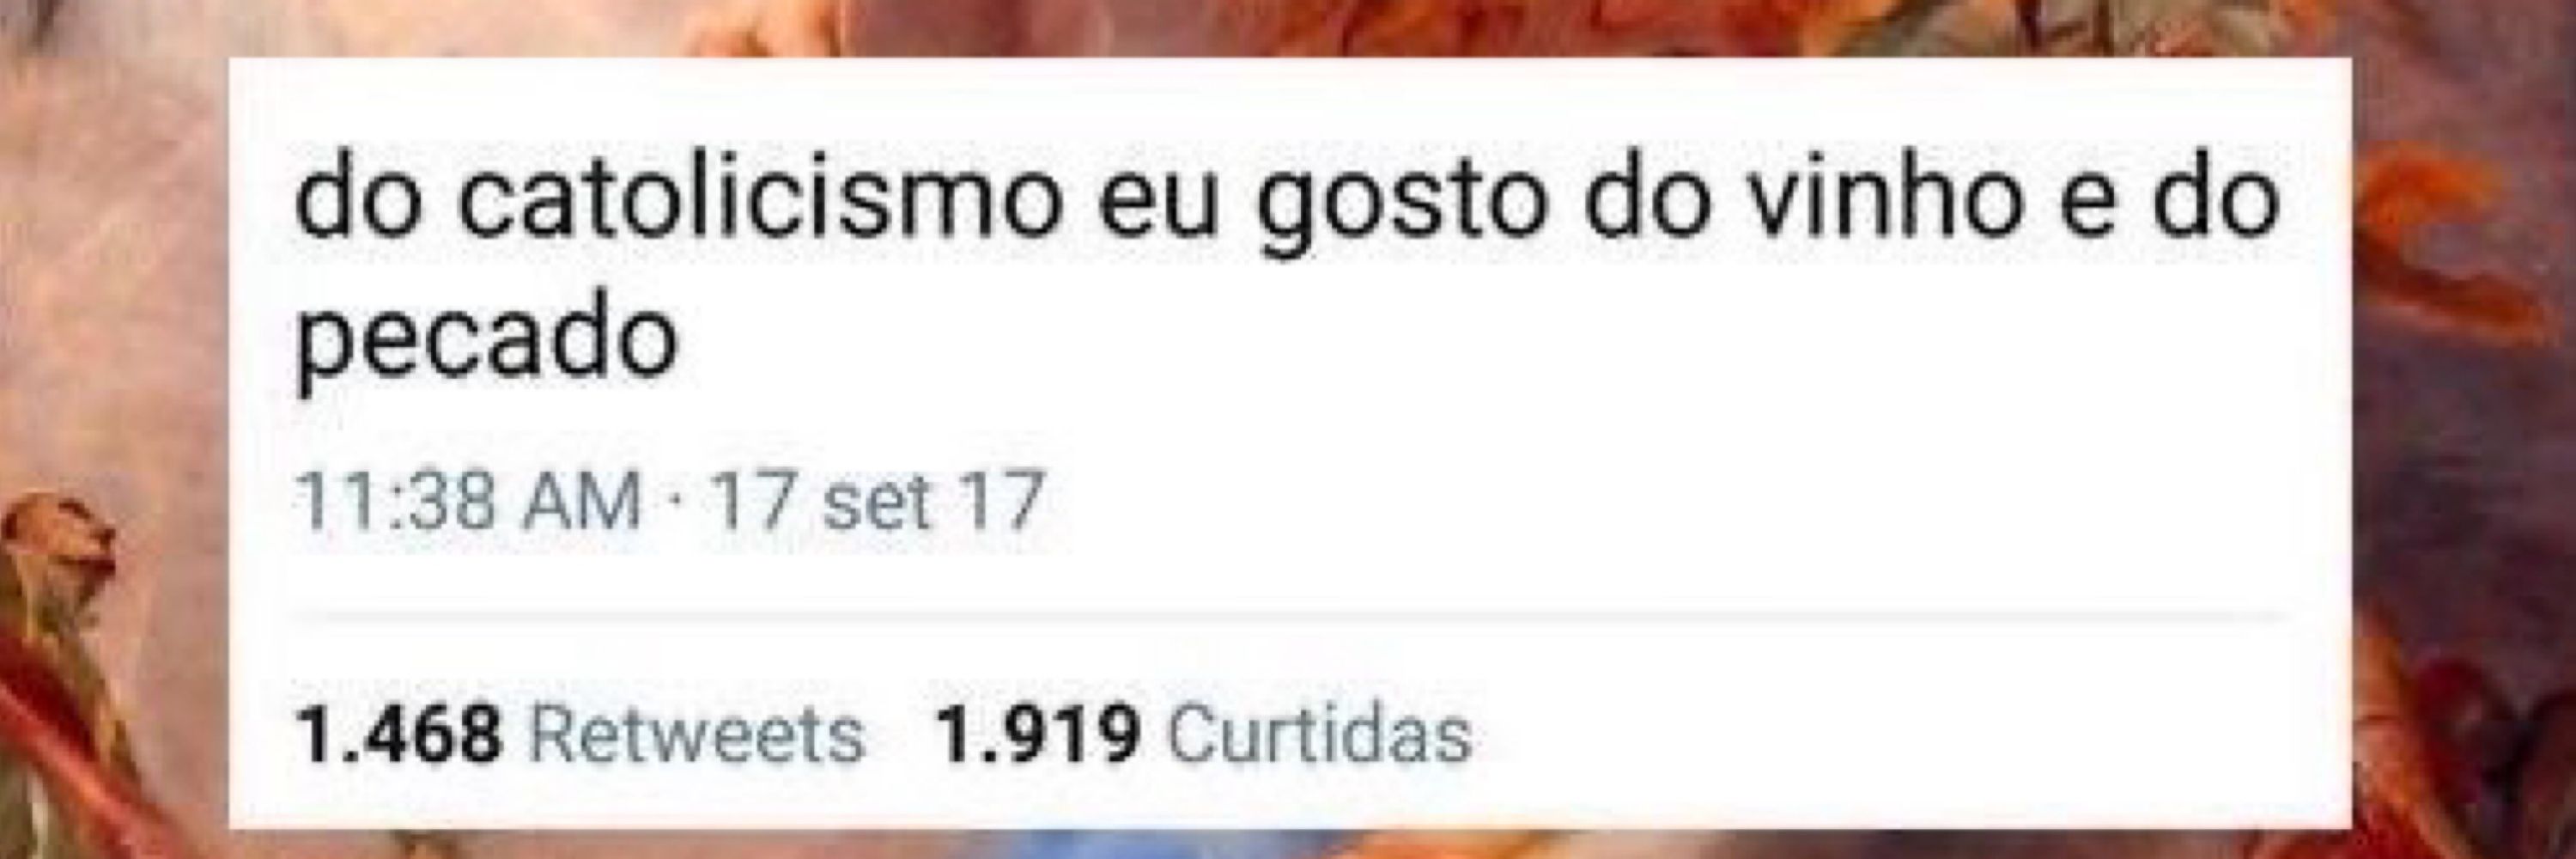Click the painting background left of card
This screenshot has height=859, width=2576.
pyautogui.click(x=110, y=430)
